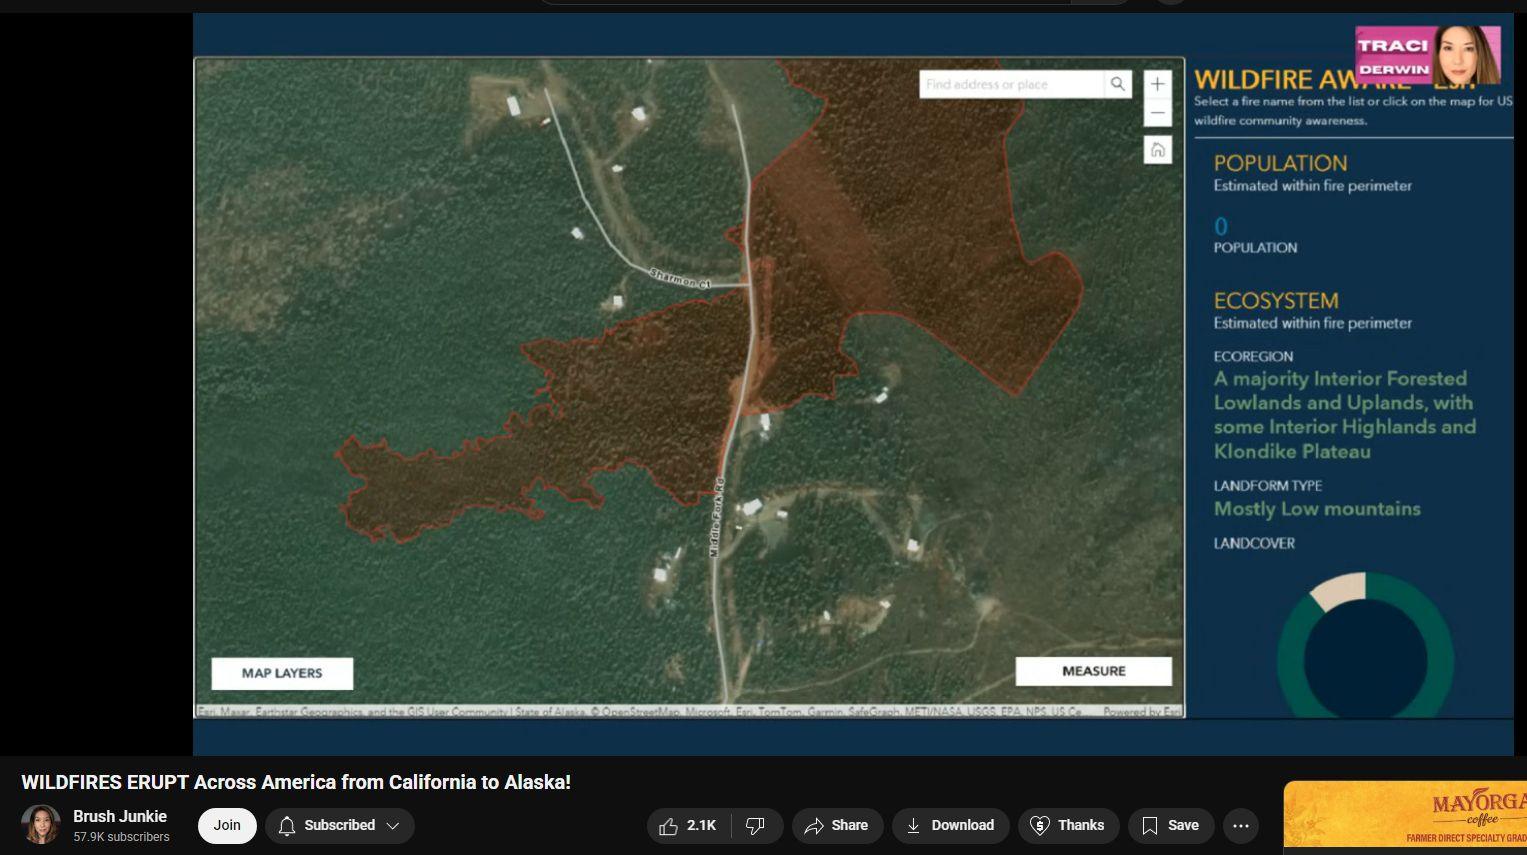Click the Brush Junkie channel avatar
This screenshot has width=1527, height=855.
(x=41, y=825)
